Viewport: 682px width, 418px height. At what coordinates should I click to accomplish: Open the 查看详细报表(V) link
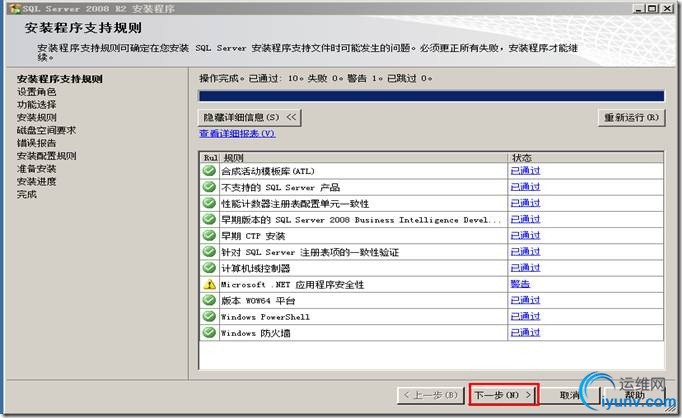(x=237, y=134)
